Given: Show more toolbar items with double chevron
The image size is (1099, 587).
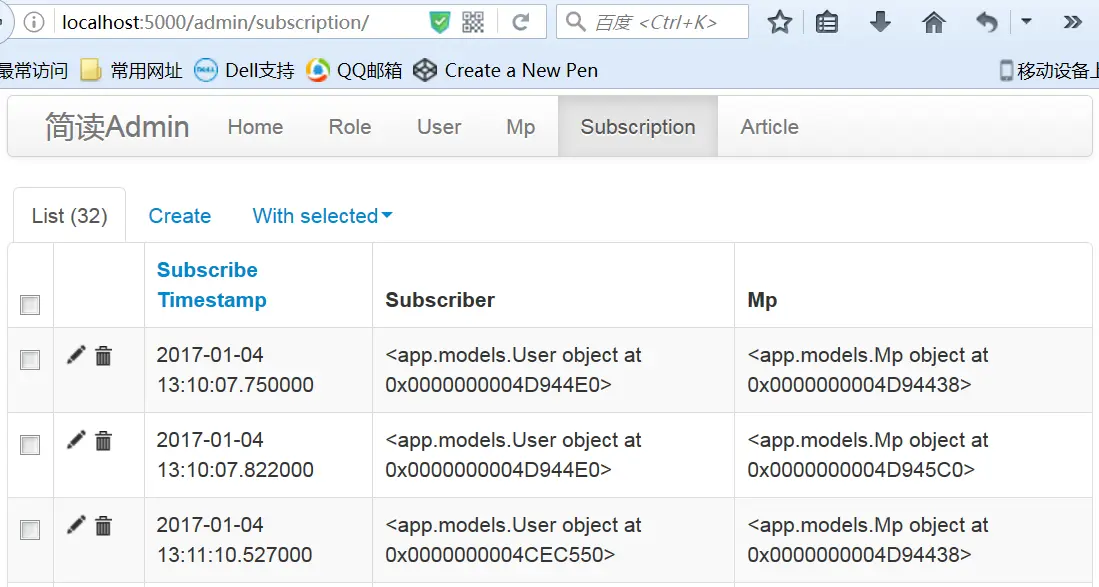Looking at the screenshot, I should point(1072,22).
